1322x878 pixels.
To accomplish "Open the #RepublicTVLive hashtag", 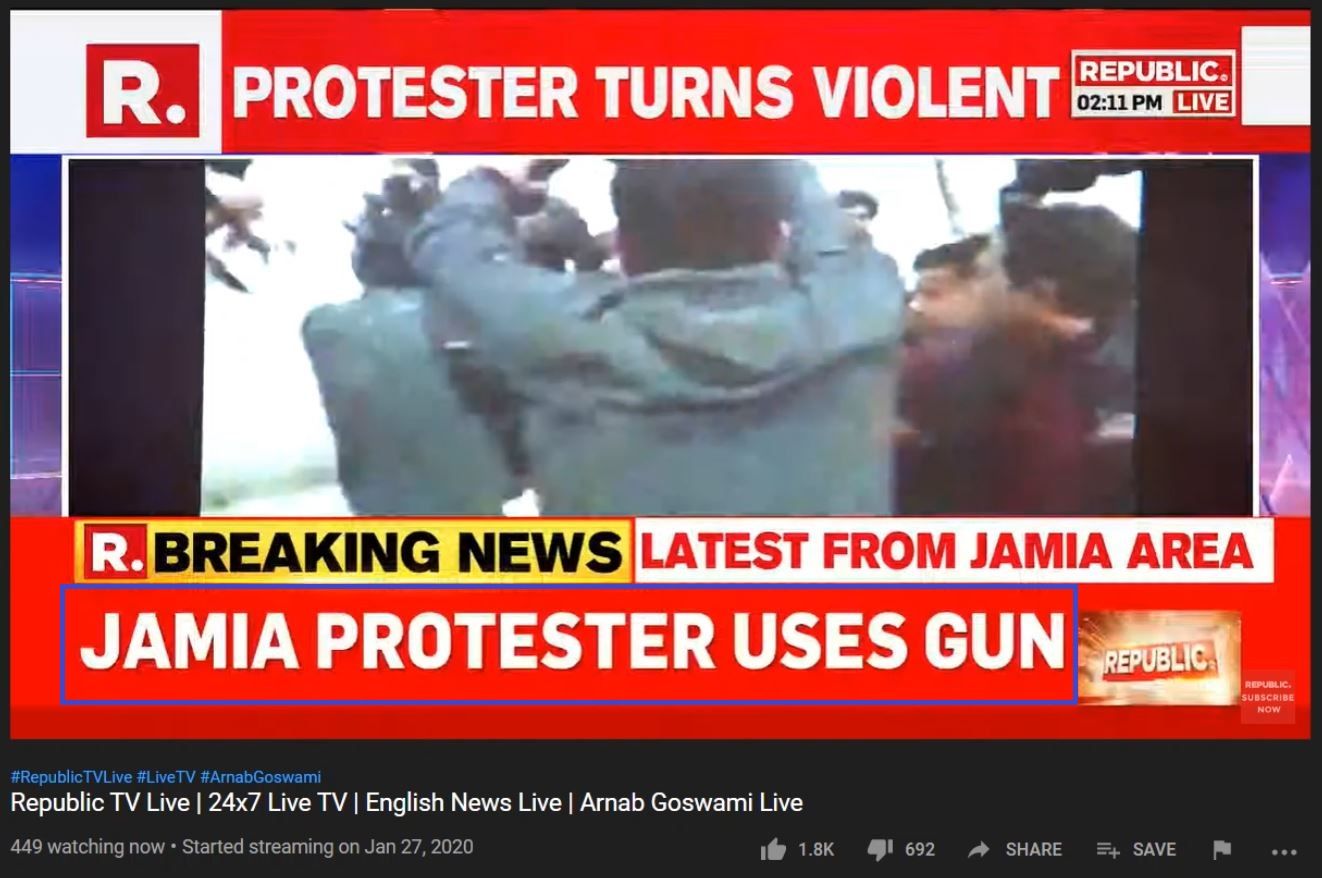I will (x=70, y=777).
